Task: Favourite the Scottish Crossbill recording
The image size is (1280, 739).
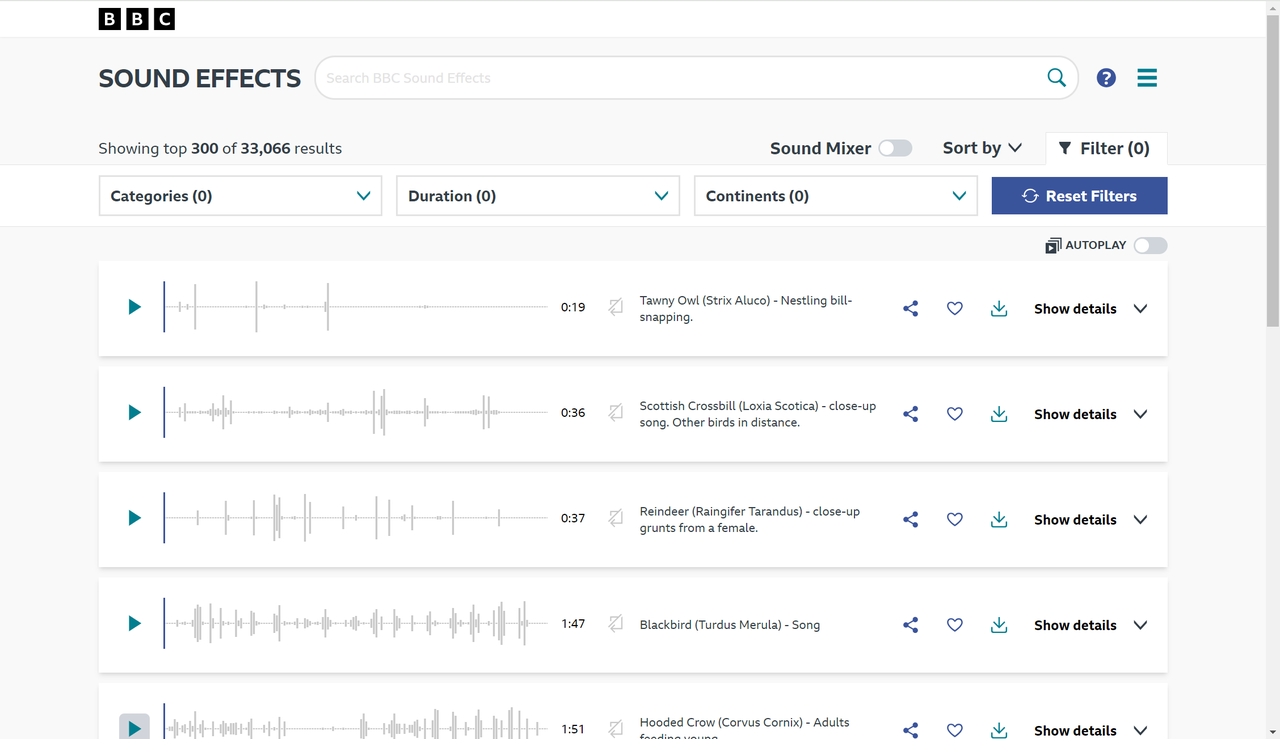Action: [954, 413]
